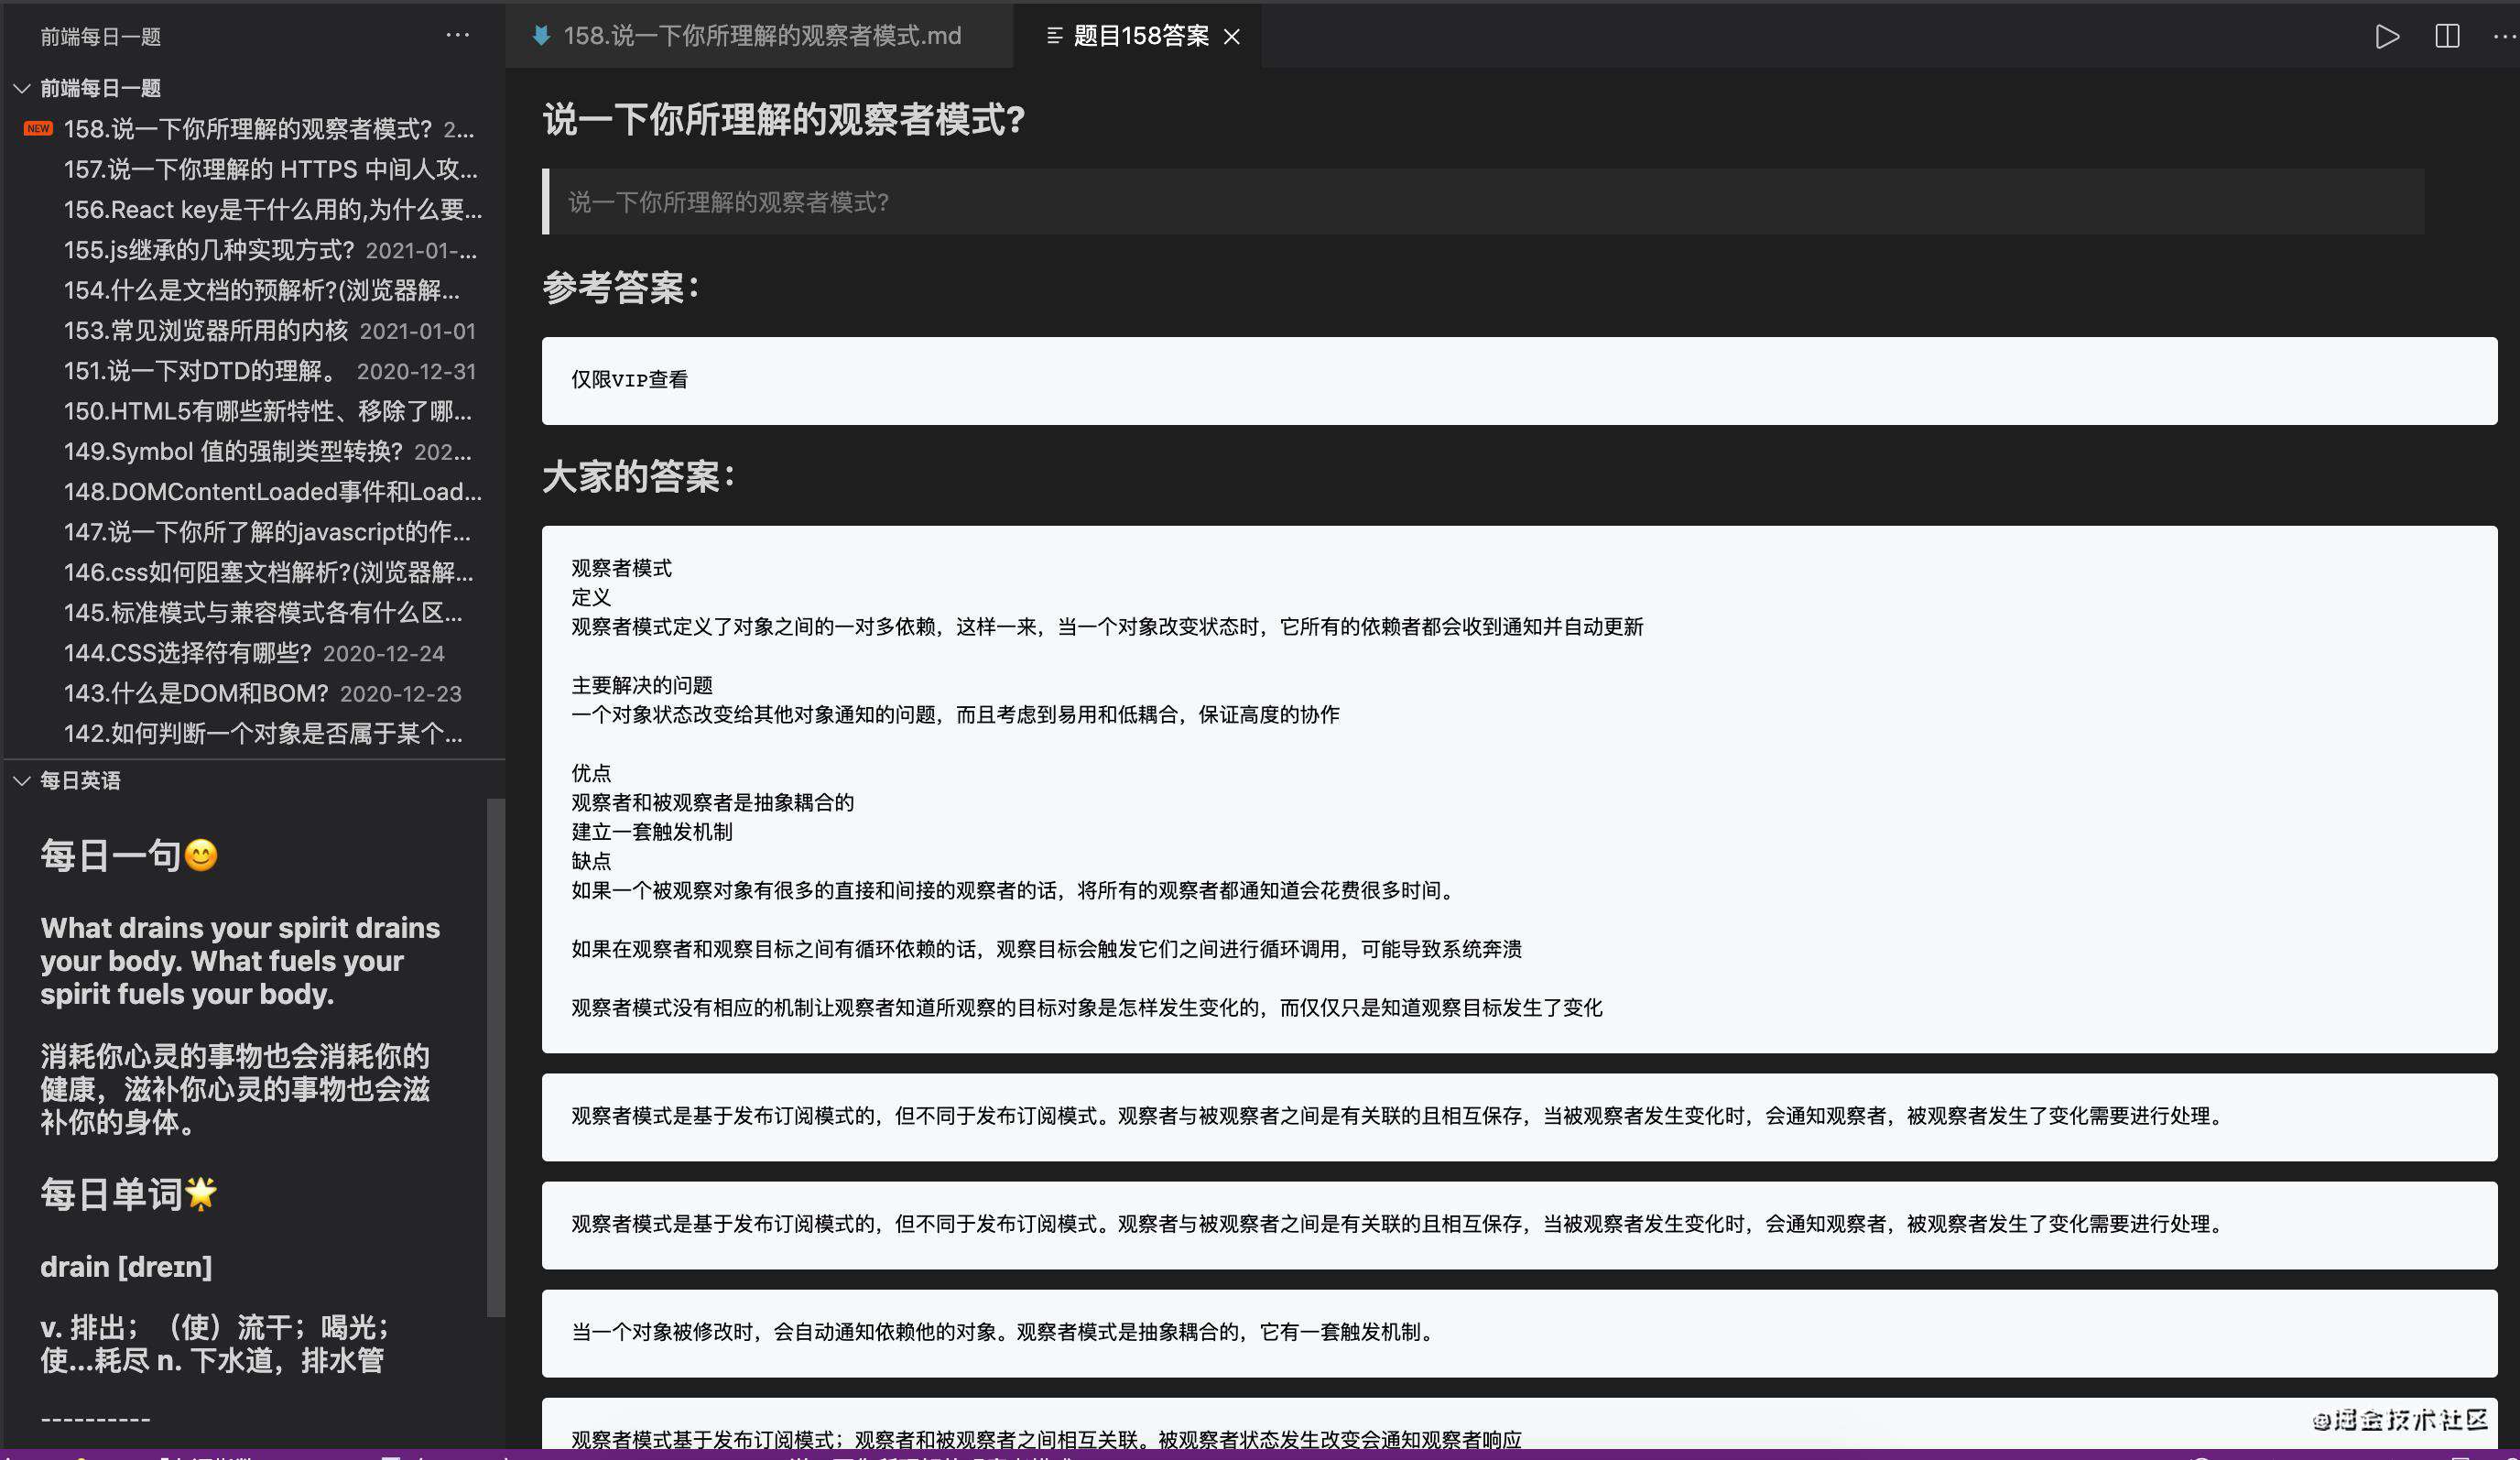Open question 155.js继承的几种实现方式
Screen dimensions: 2520x1460
[252, 250]
